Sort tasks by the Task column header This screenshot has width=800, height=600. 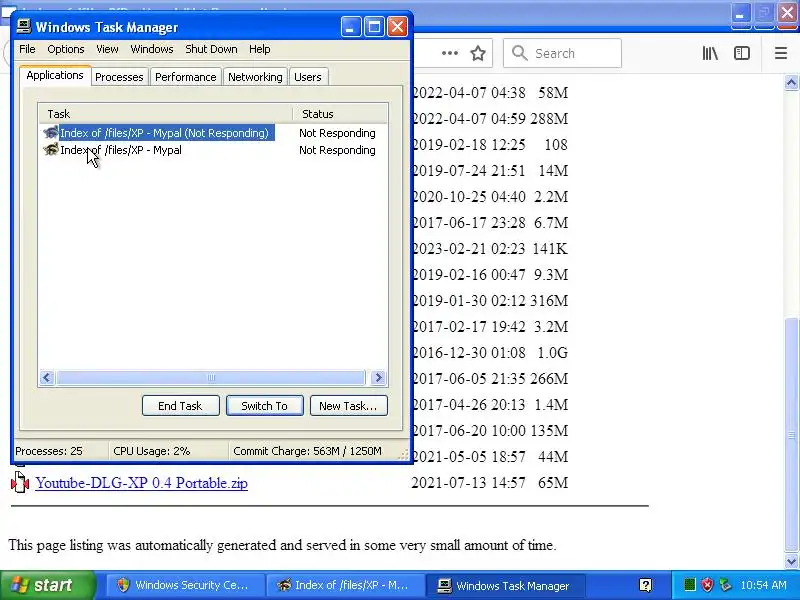165,114
